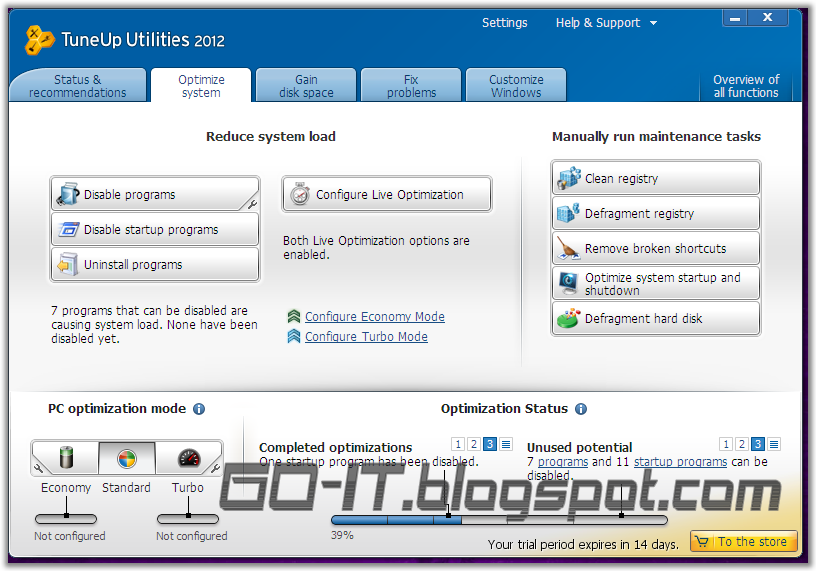Click the wrench beside the Turbo gauge
The height and width of the screenshot is (571, 816).
click(215, 468)
